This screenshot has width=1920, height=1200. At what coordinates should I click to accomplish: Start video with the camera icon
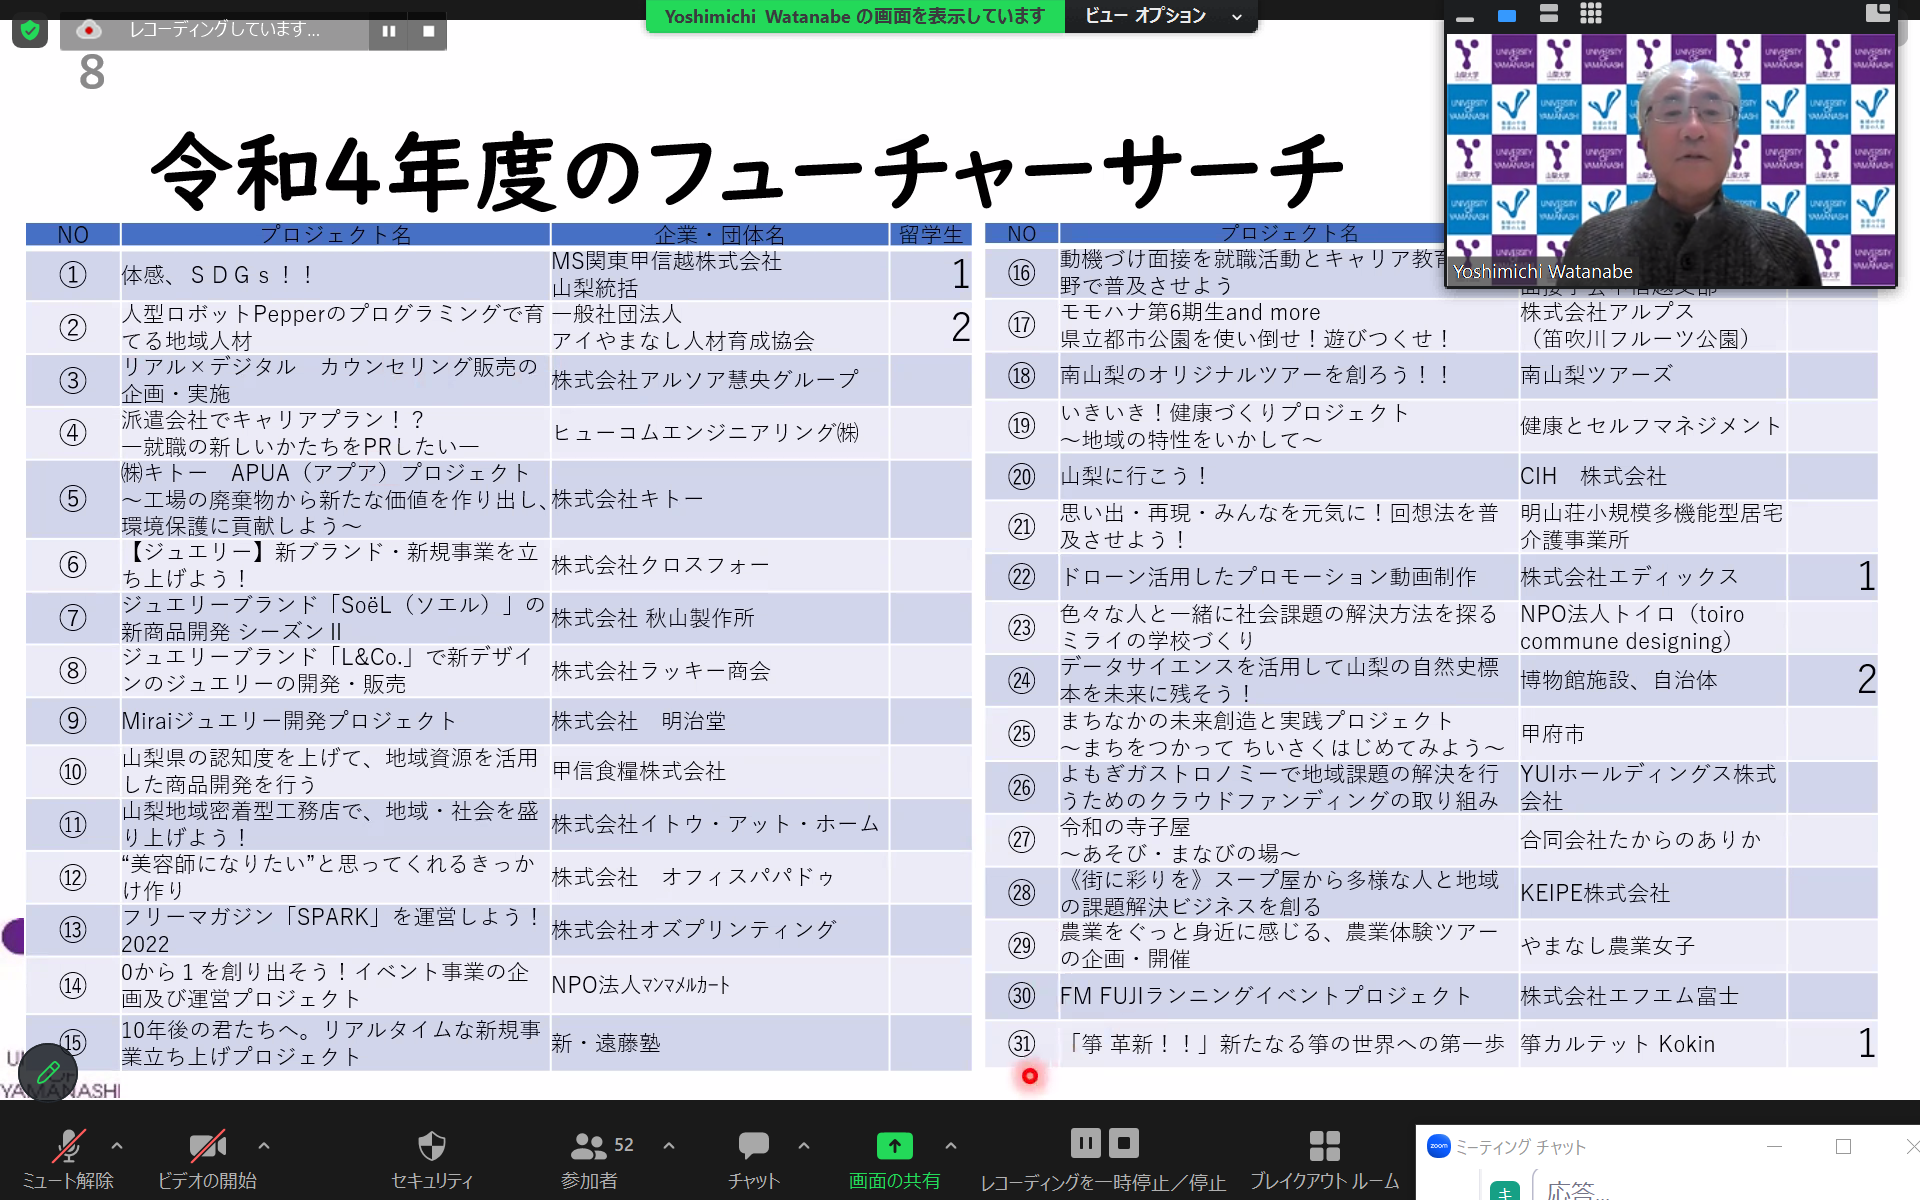pos(207,1146)
